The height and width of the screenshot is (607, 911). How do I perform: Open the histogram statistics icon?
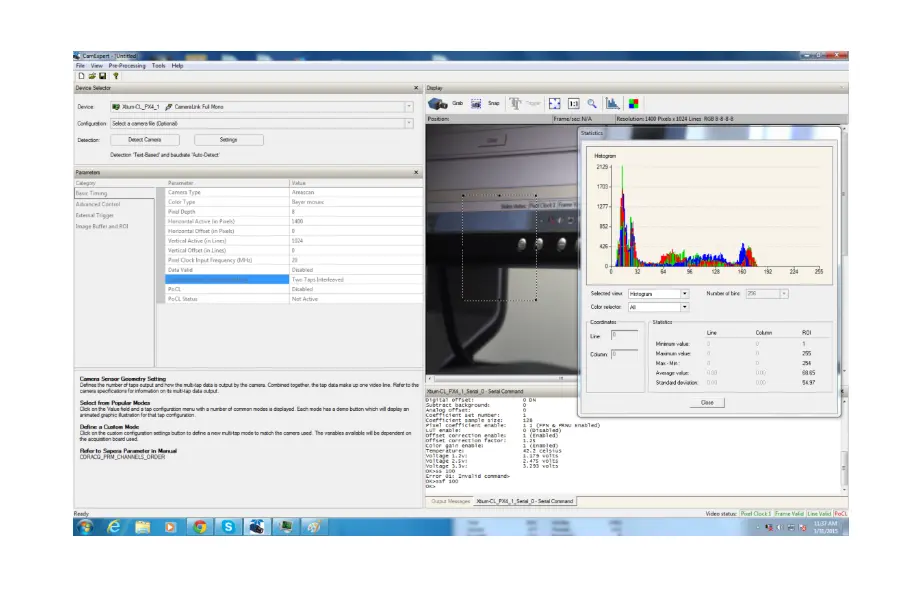coord(613,103)
